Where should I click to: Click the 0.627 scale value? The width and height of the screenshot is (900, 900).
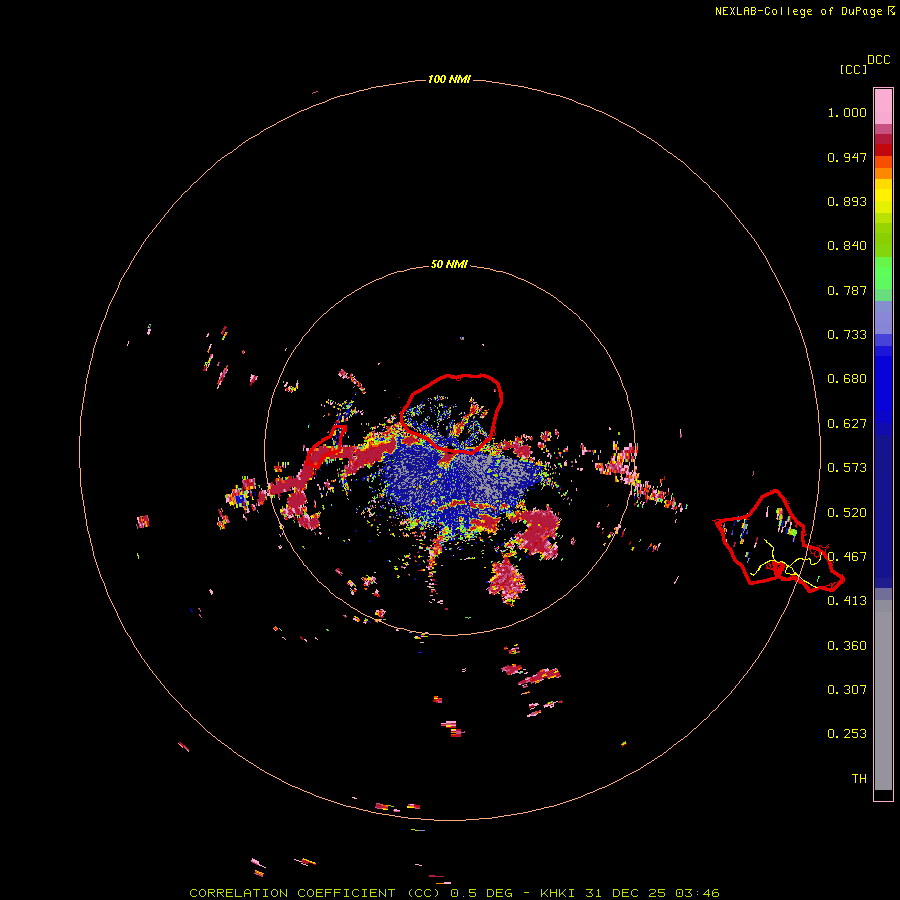click(x=847, y=424)
